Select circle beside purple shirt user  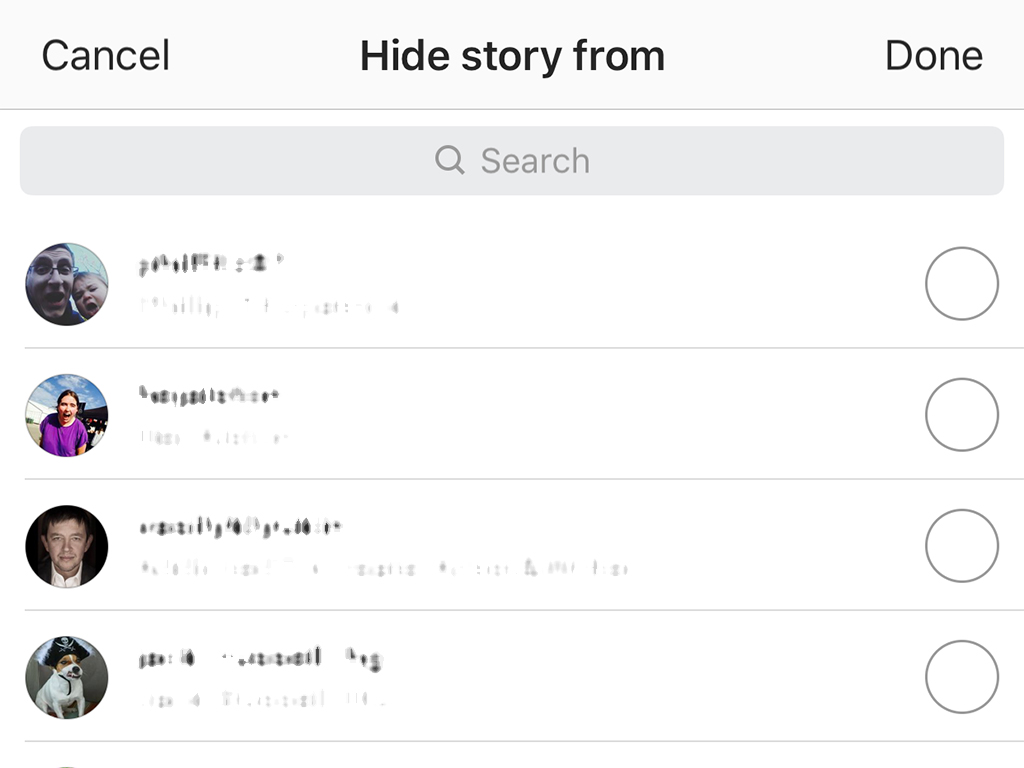tap(961, 415)
